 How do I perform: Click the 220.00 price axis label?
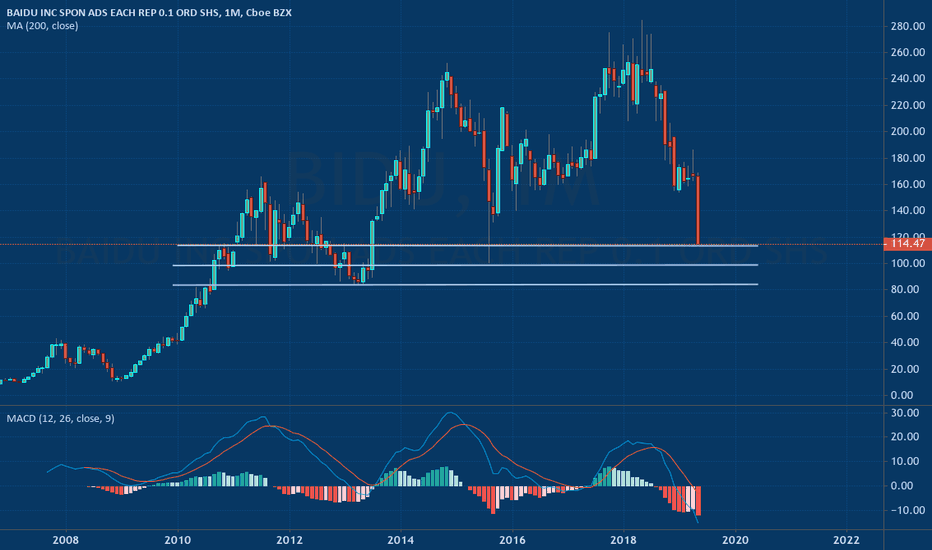pos(908,105)
